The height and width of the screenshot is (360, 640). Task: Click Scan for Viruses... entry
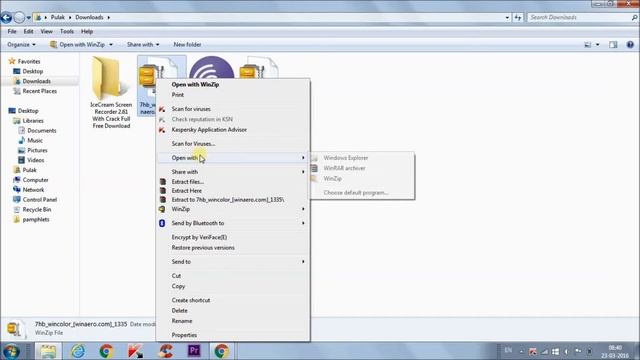(x=233, y=144)
